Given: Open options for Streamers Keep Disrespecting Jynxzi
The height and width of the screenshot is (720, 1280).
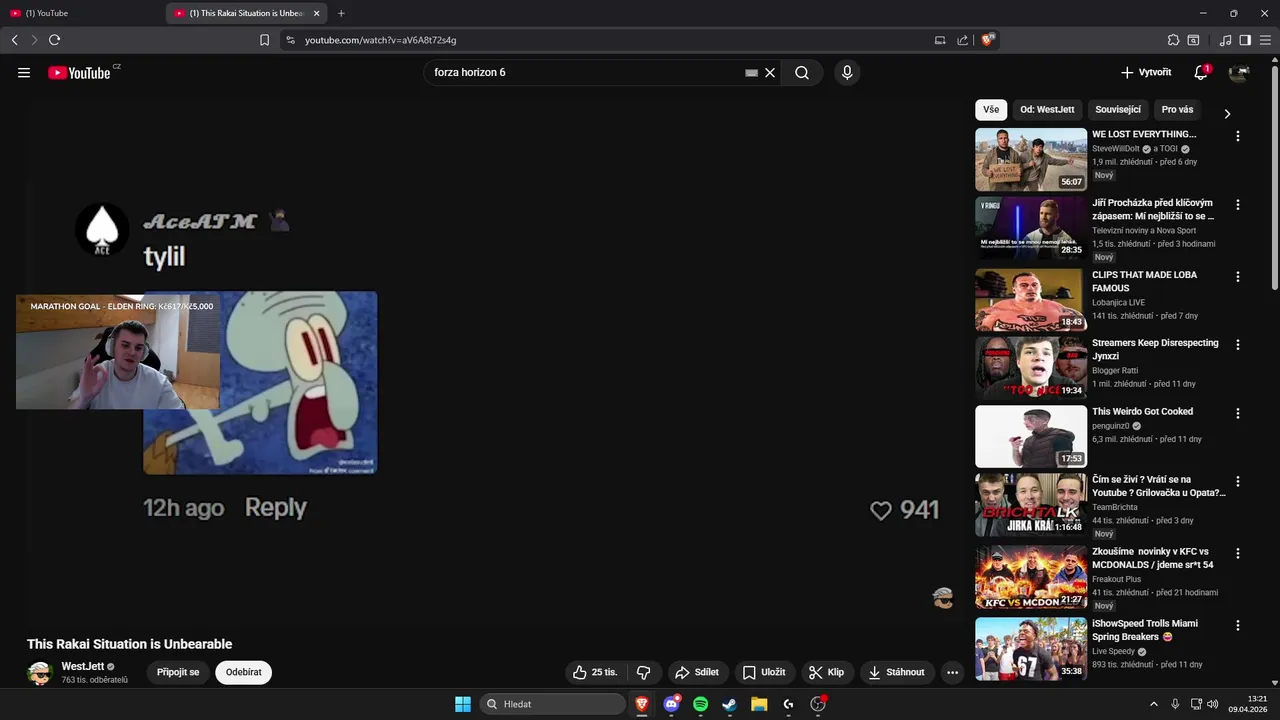Looking at the screenshot, I should pyautogui.click(x=1237, y=344).
